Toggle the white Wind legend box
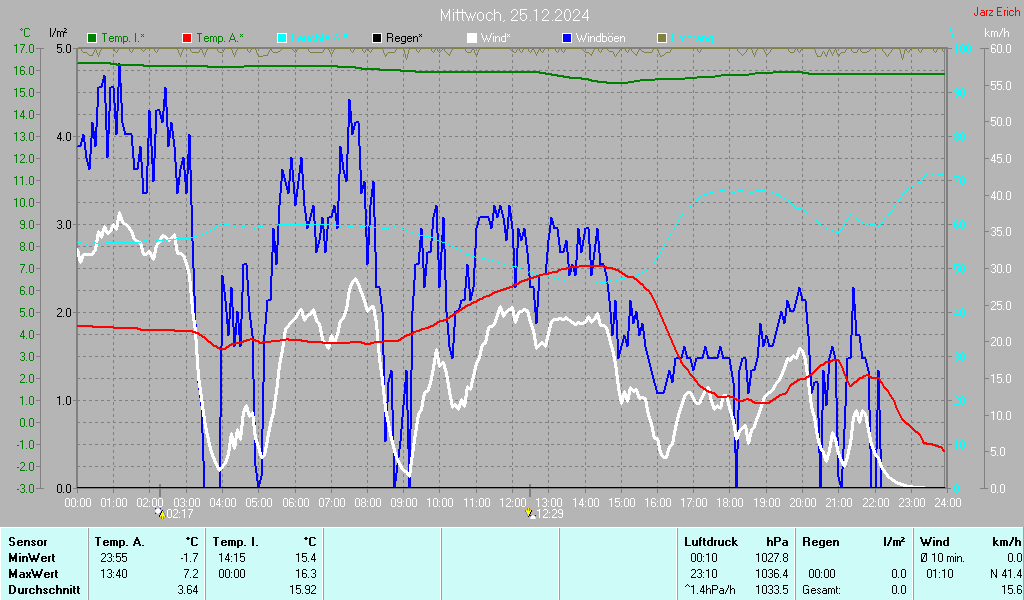The width and height of the screenshot is (1024, 600). (472, 38)
